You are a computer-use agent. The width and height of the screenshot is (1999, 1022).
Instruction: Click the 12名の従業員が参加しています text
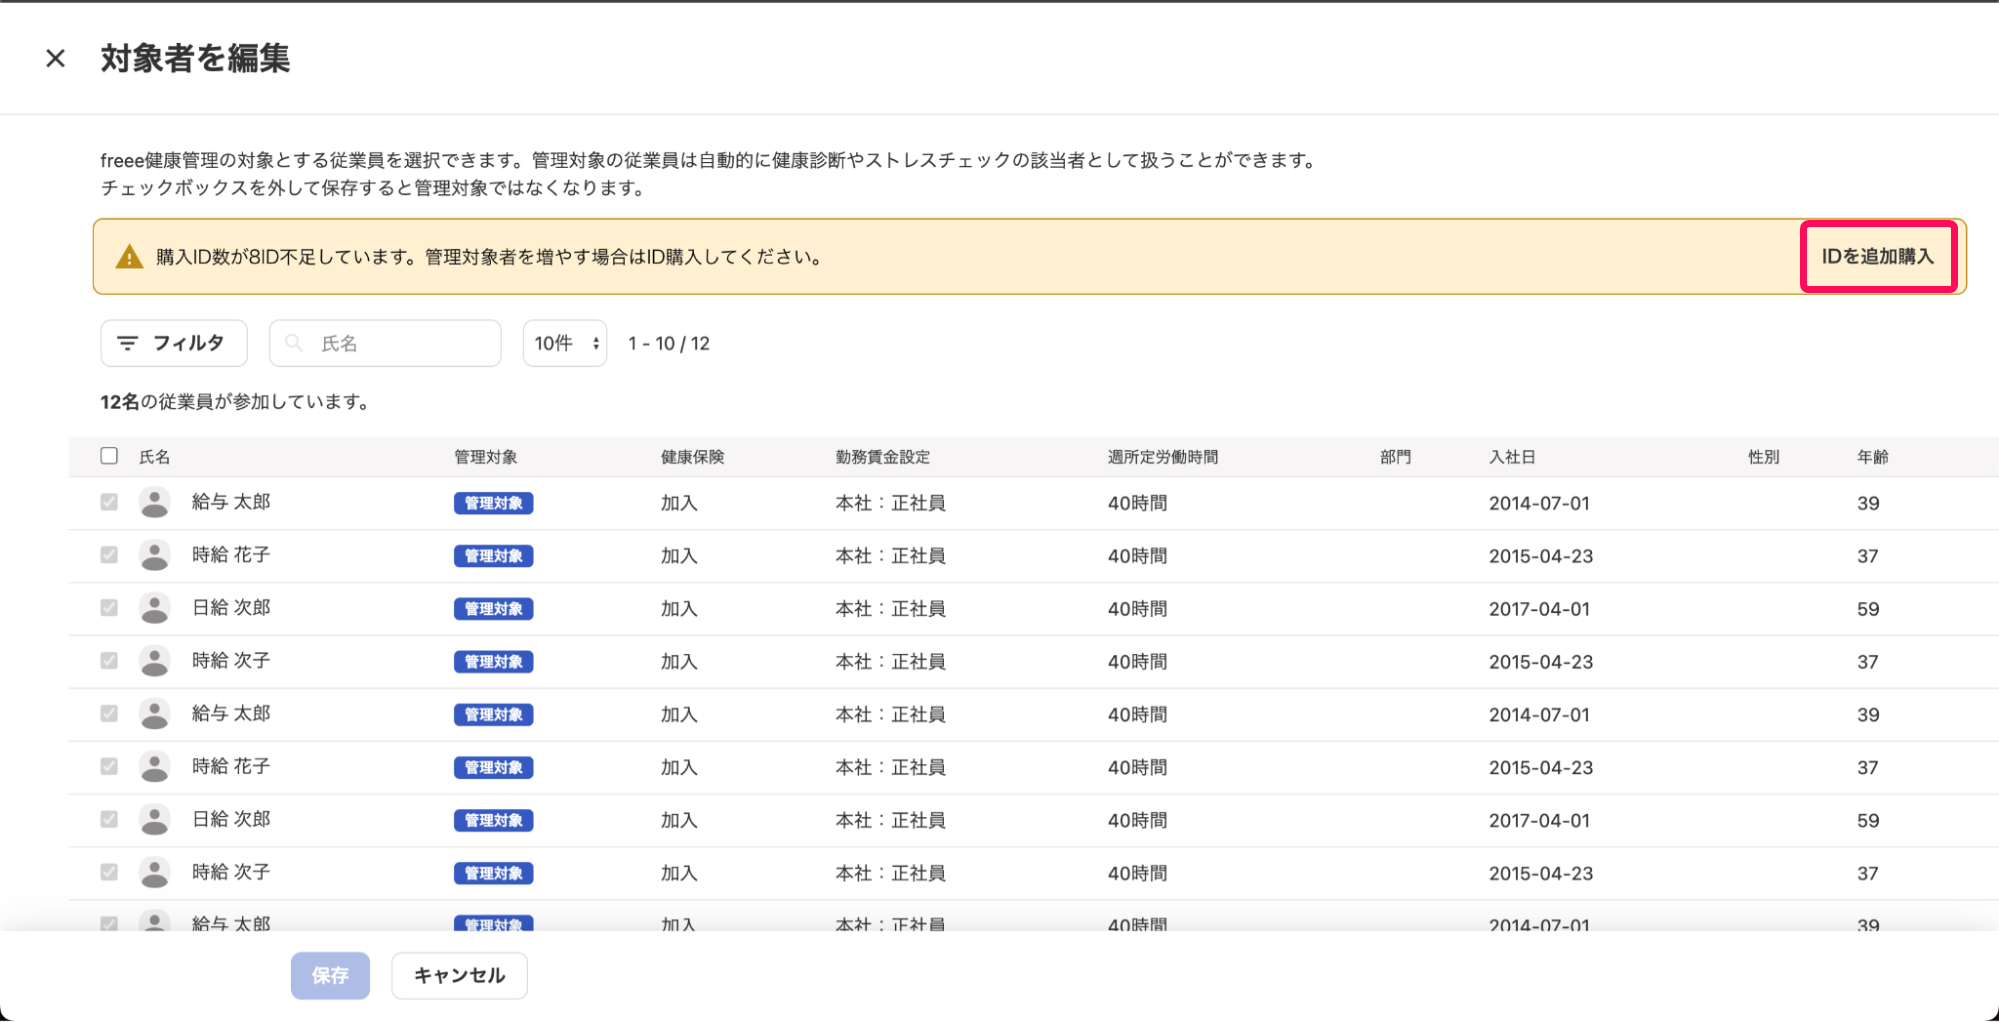coord(238,402)
